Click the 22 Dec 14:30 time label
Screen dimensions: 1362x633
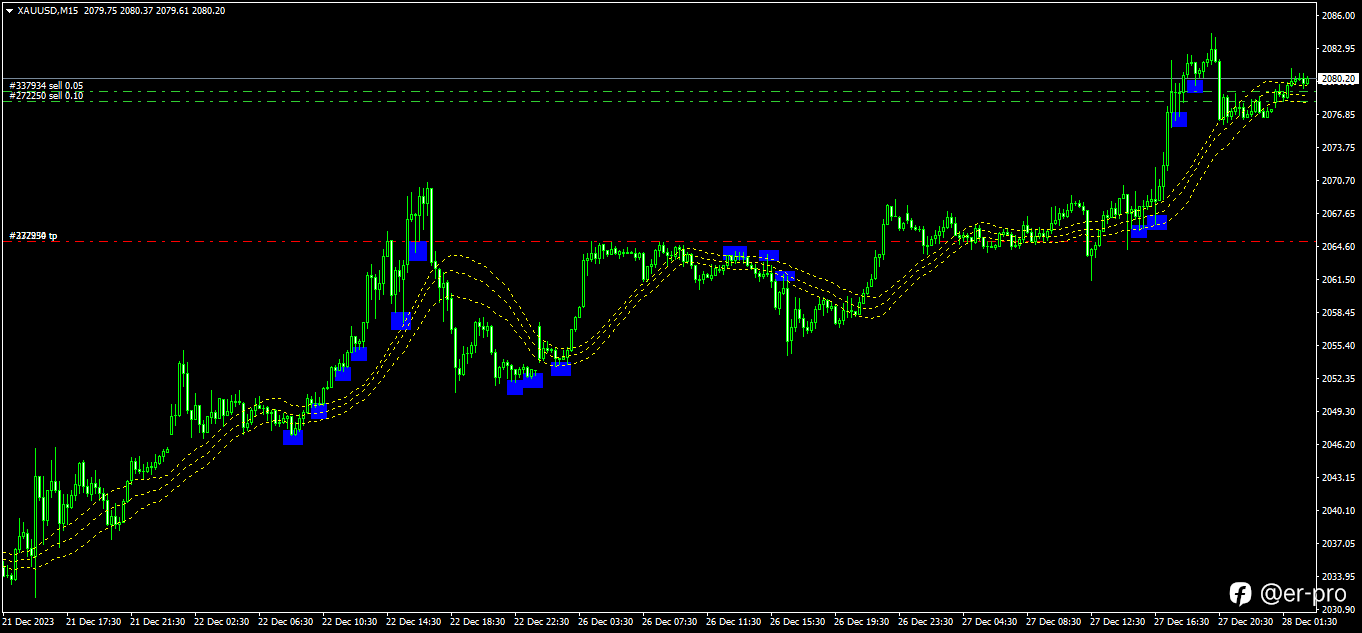414,622
